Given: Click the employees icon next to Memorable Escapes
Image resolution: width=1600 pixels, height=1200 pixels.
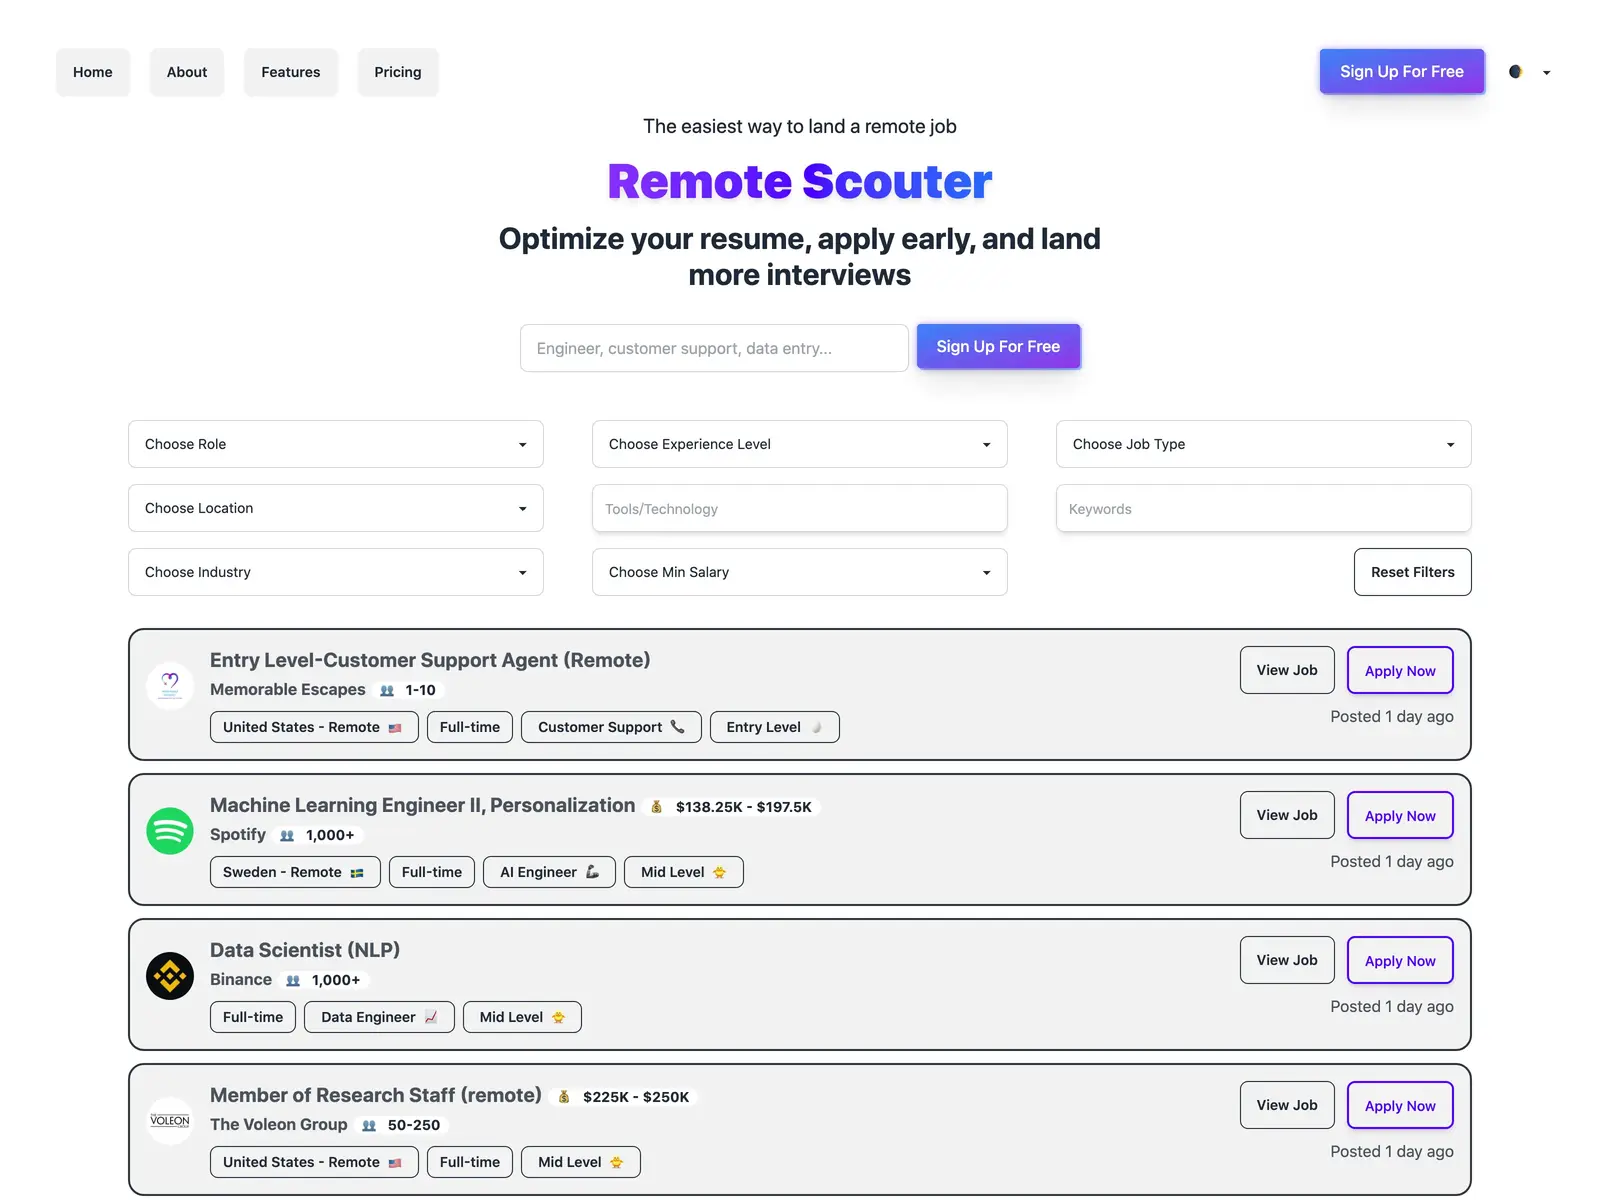Looking at the screenshot, I should [x=387, y=690].
